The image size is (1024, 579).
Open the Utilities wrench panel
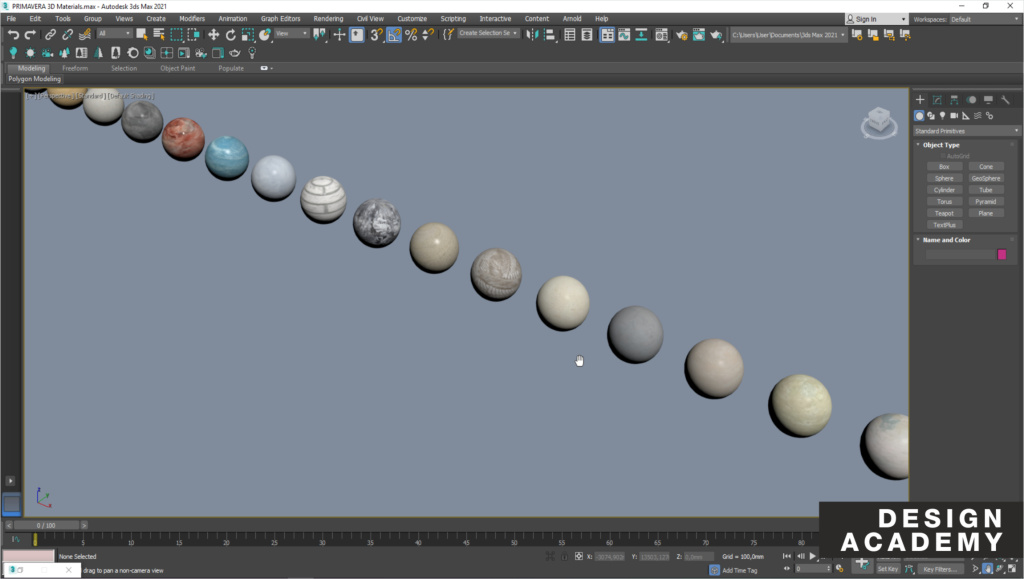[1005, 100]
